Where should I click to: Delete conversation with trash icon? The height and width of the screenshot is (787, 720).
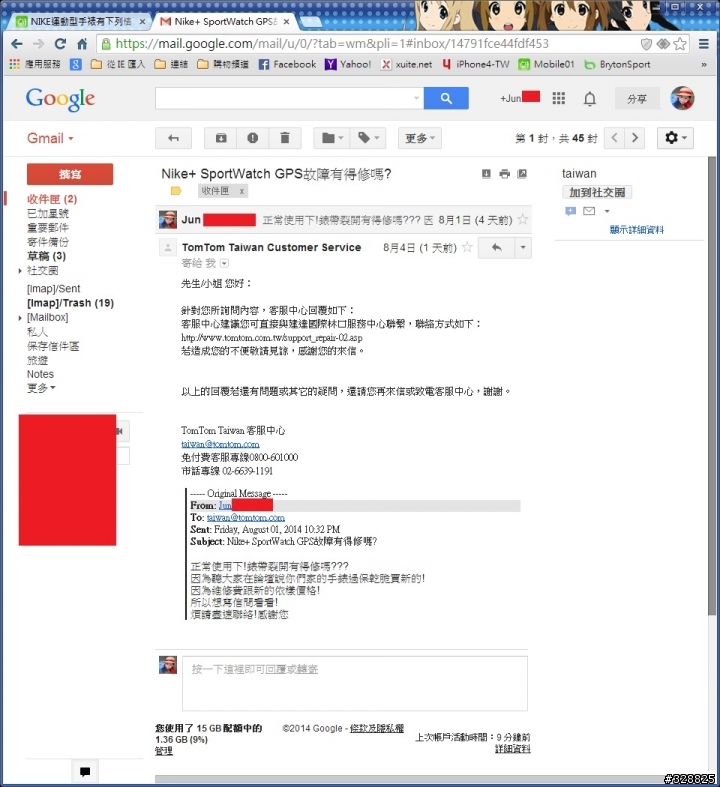click(x=284, y=138)
